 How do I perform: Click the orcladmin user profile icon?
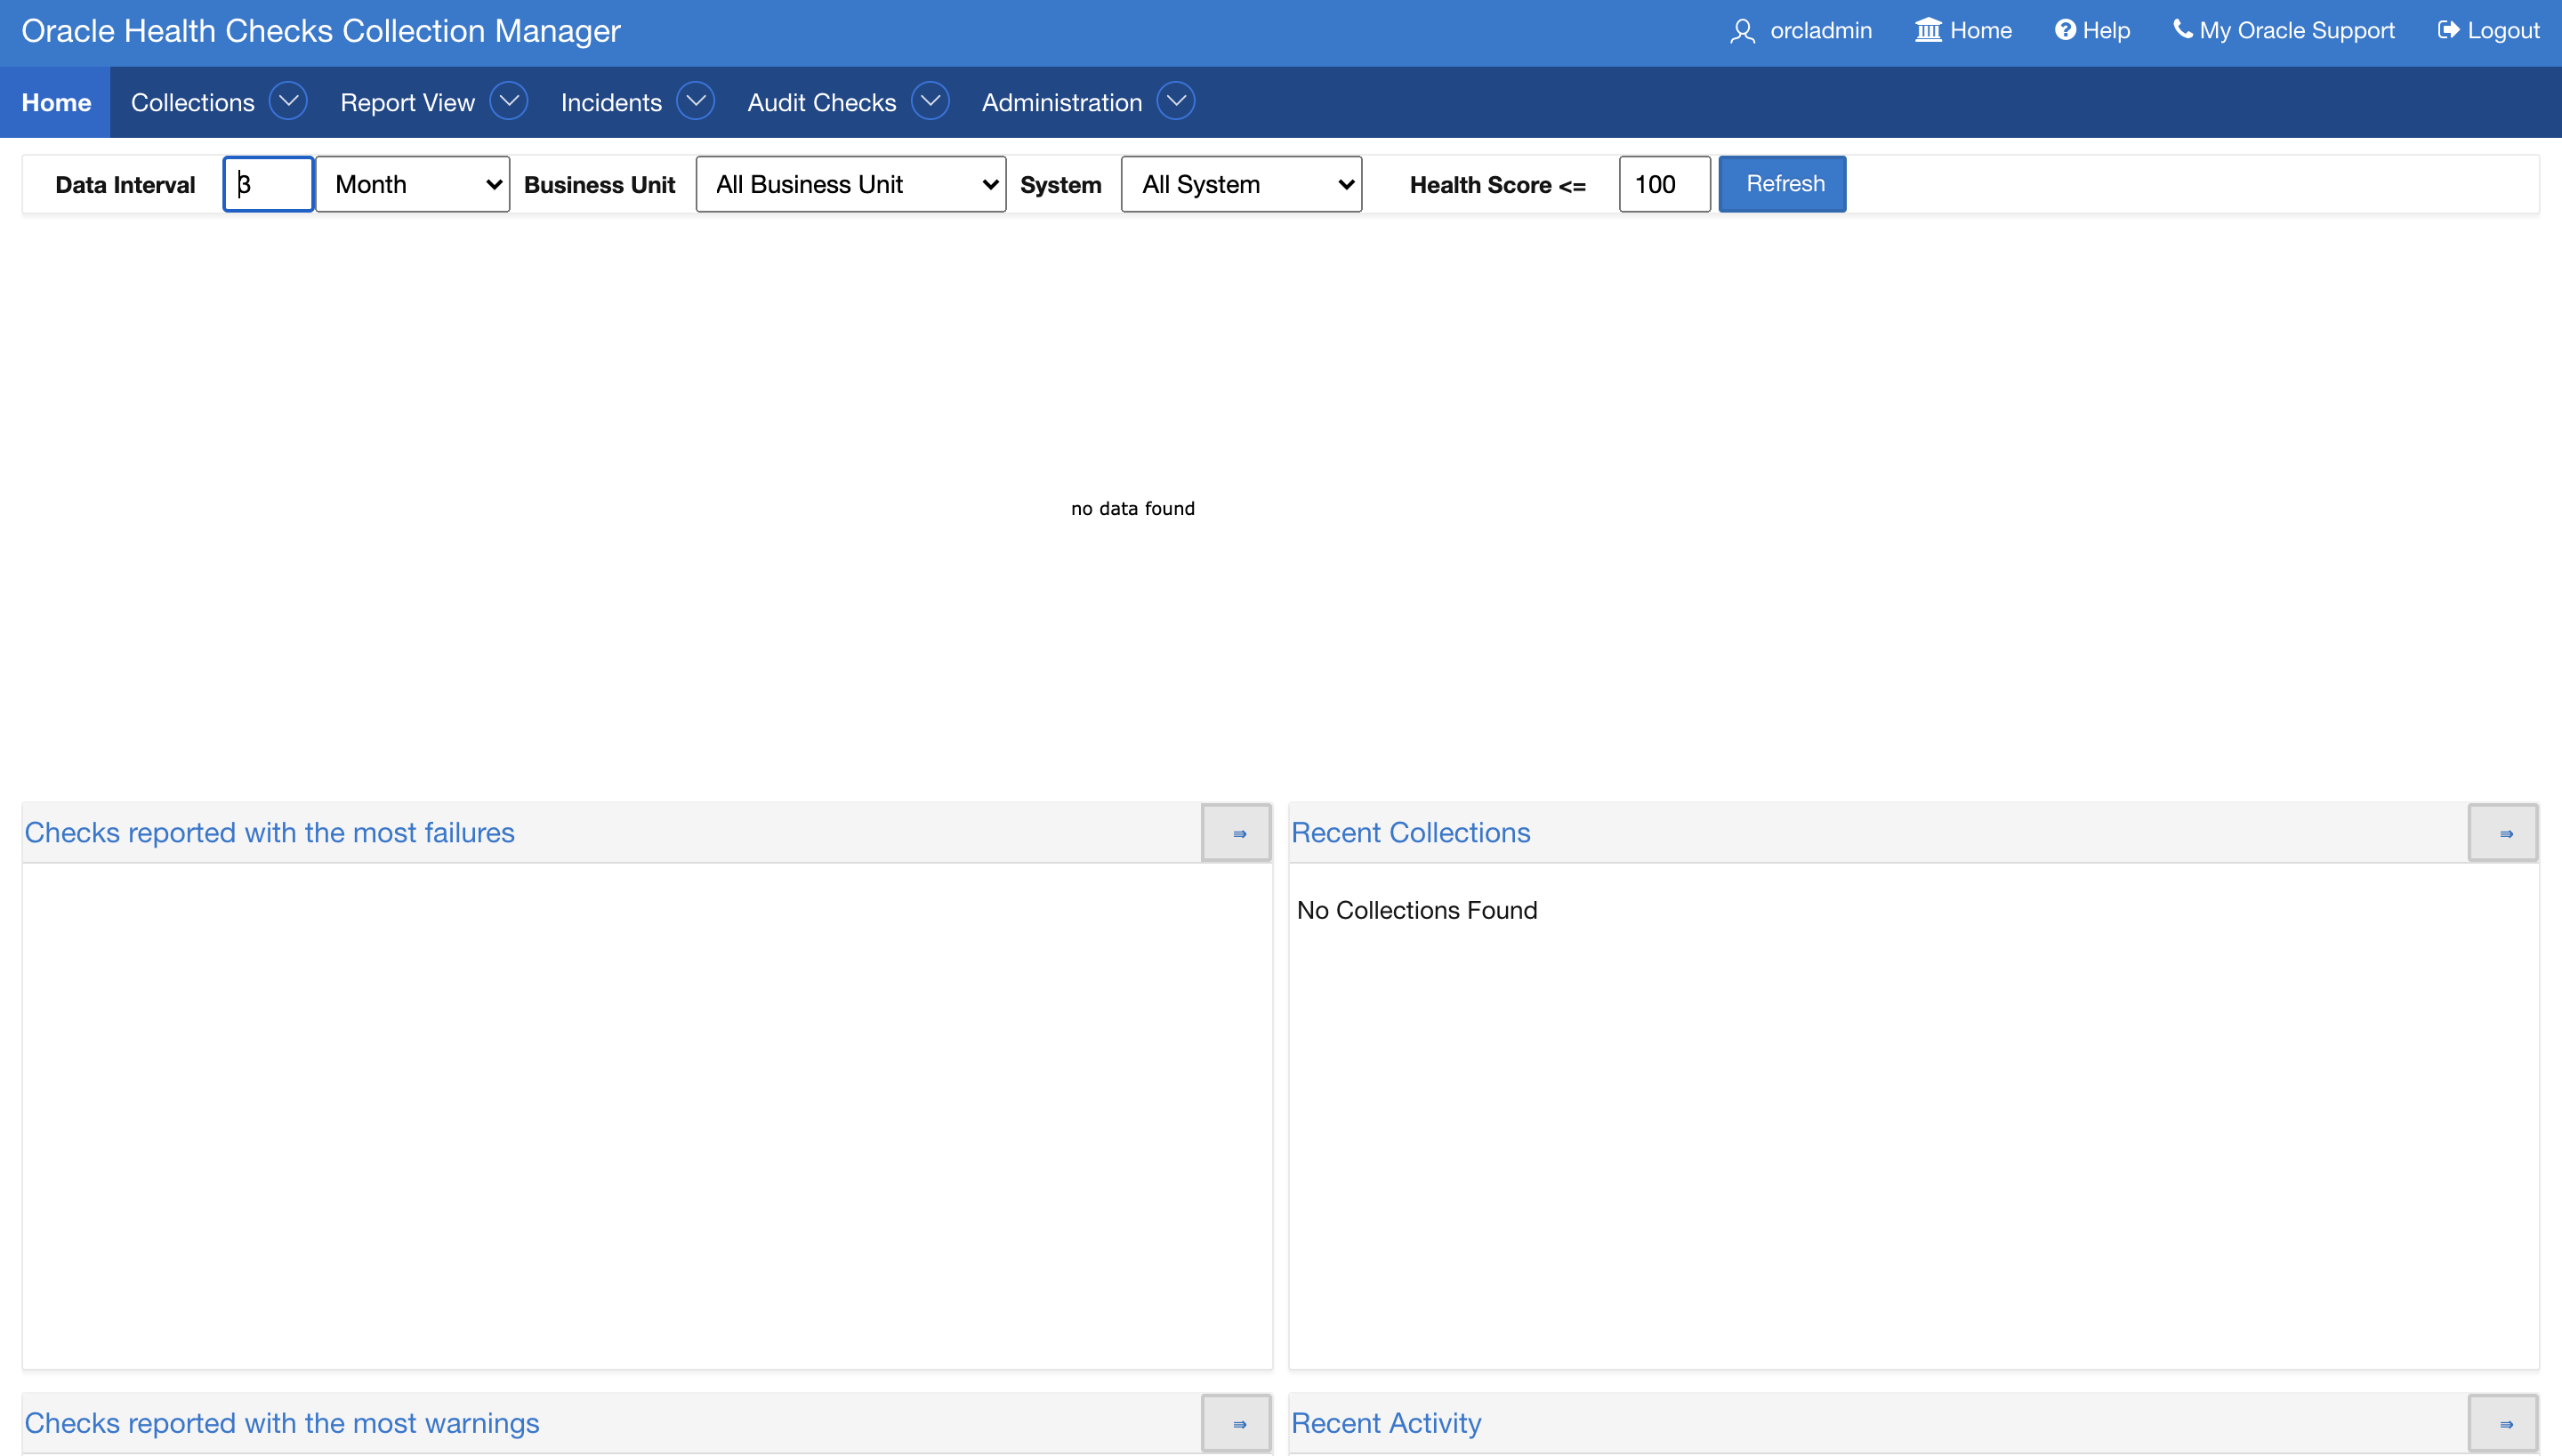(x=1742, y=31)
